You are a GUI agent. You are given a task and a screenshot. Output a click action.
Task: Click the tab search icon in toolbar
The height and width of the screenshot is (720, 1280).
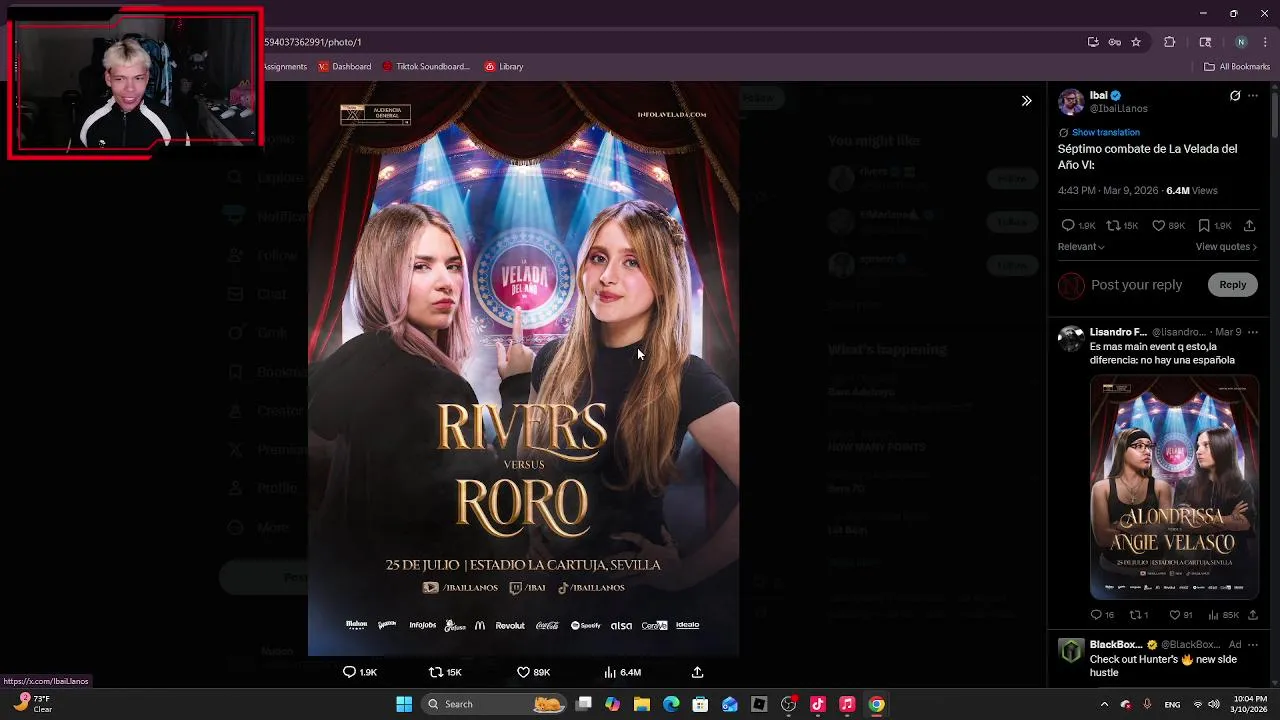pyautogui.click(x=1205, y=42)
